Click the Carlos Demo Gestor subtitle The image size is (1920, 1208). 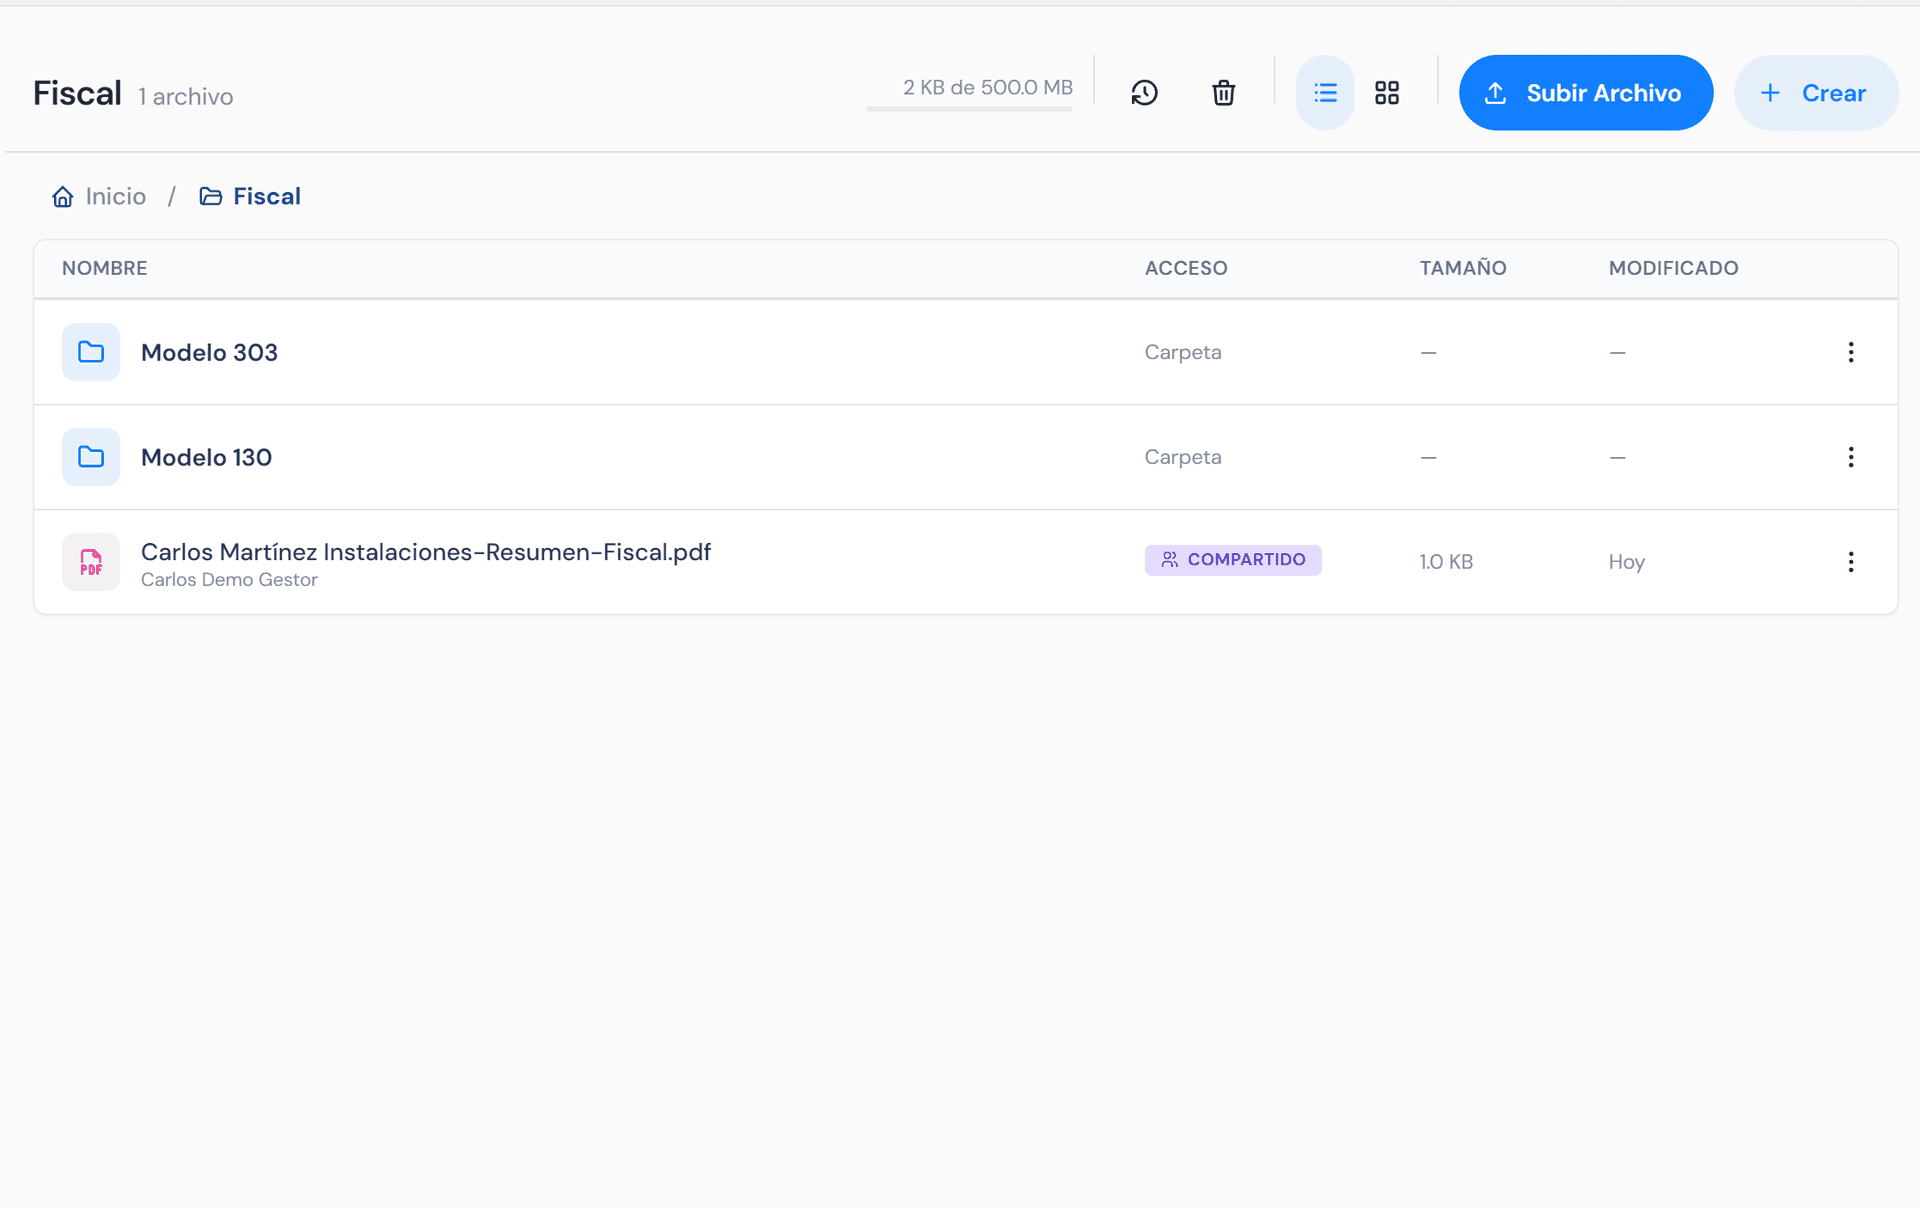229,580
